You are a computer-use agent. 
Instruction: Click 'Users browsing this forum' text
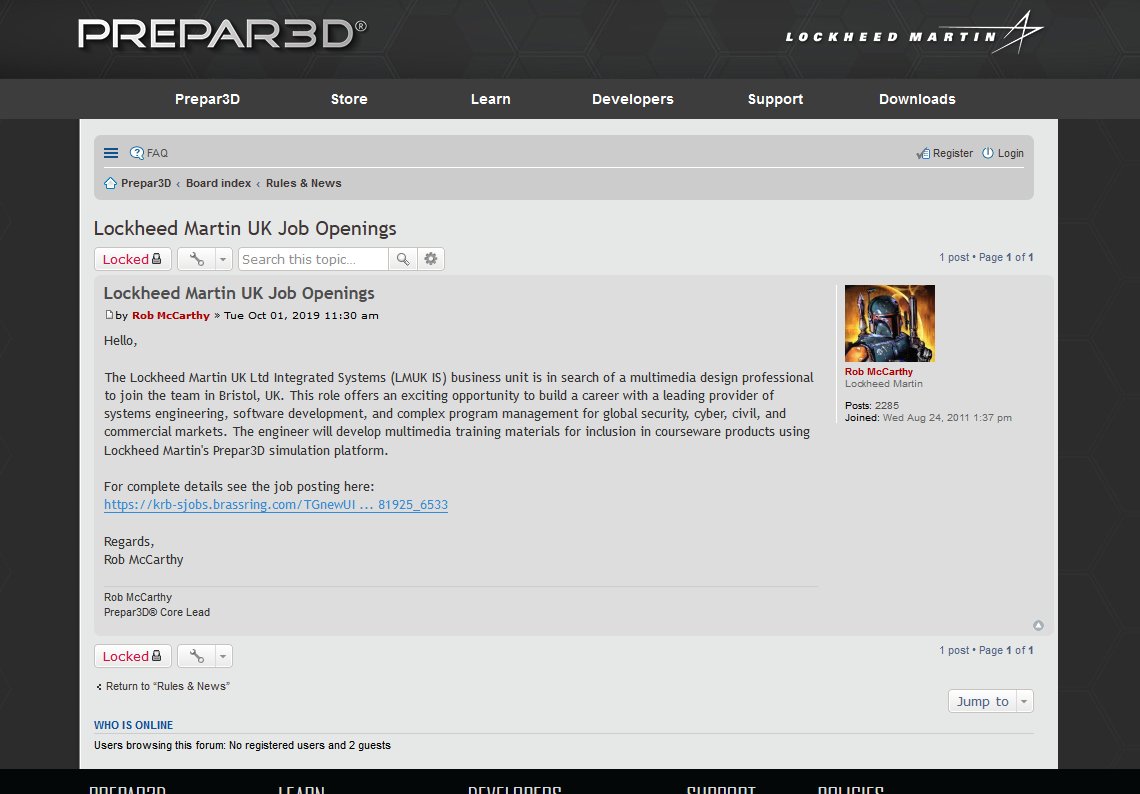[x=242, y=745]
